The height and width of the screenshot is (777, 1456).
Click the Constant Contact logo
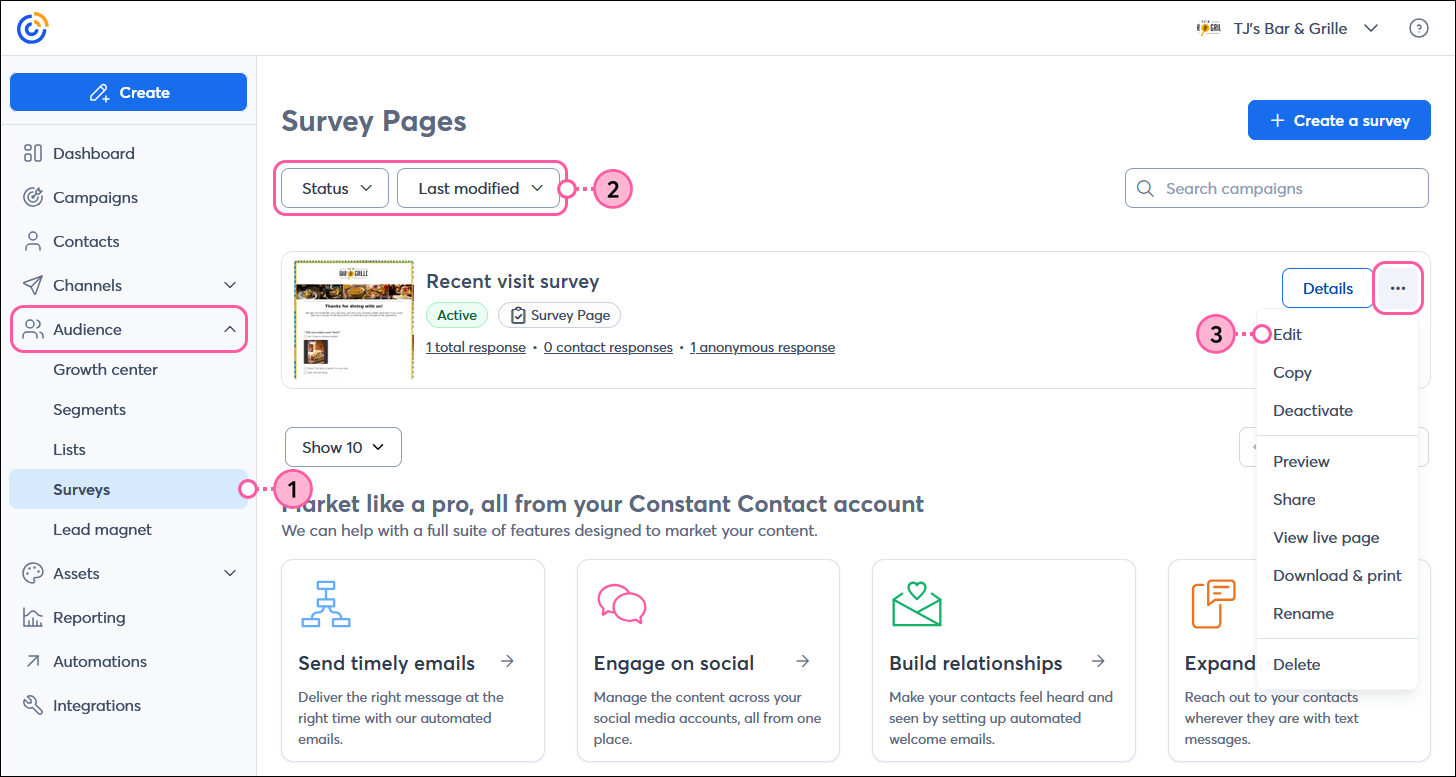(x=31, y=27)
